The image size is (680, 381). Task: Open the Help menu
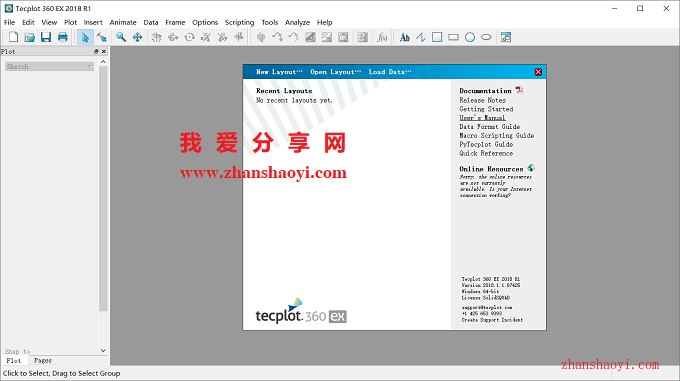click(324, 23)
